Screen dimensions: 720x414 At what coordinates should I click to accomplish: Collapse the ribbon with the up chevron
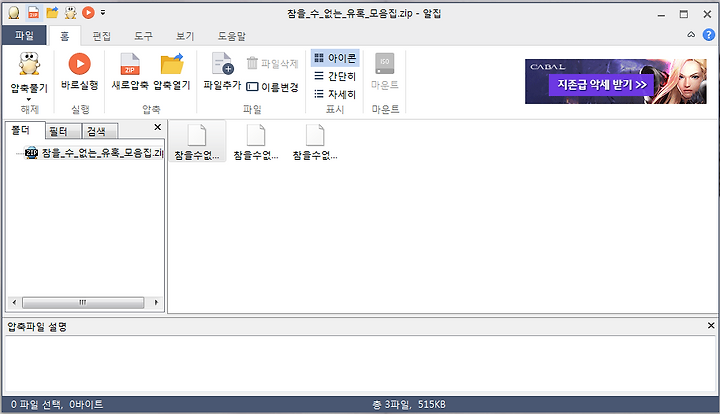691,35
